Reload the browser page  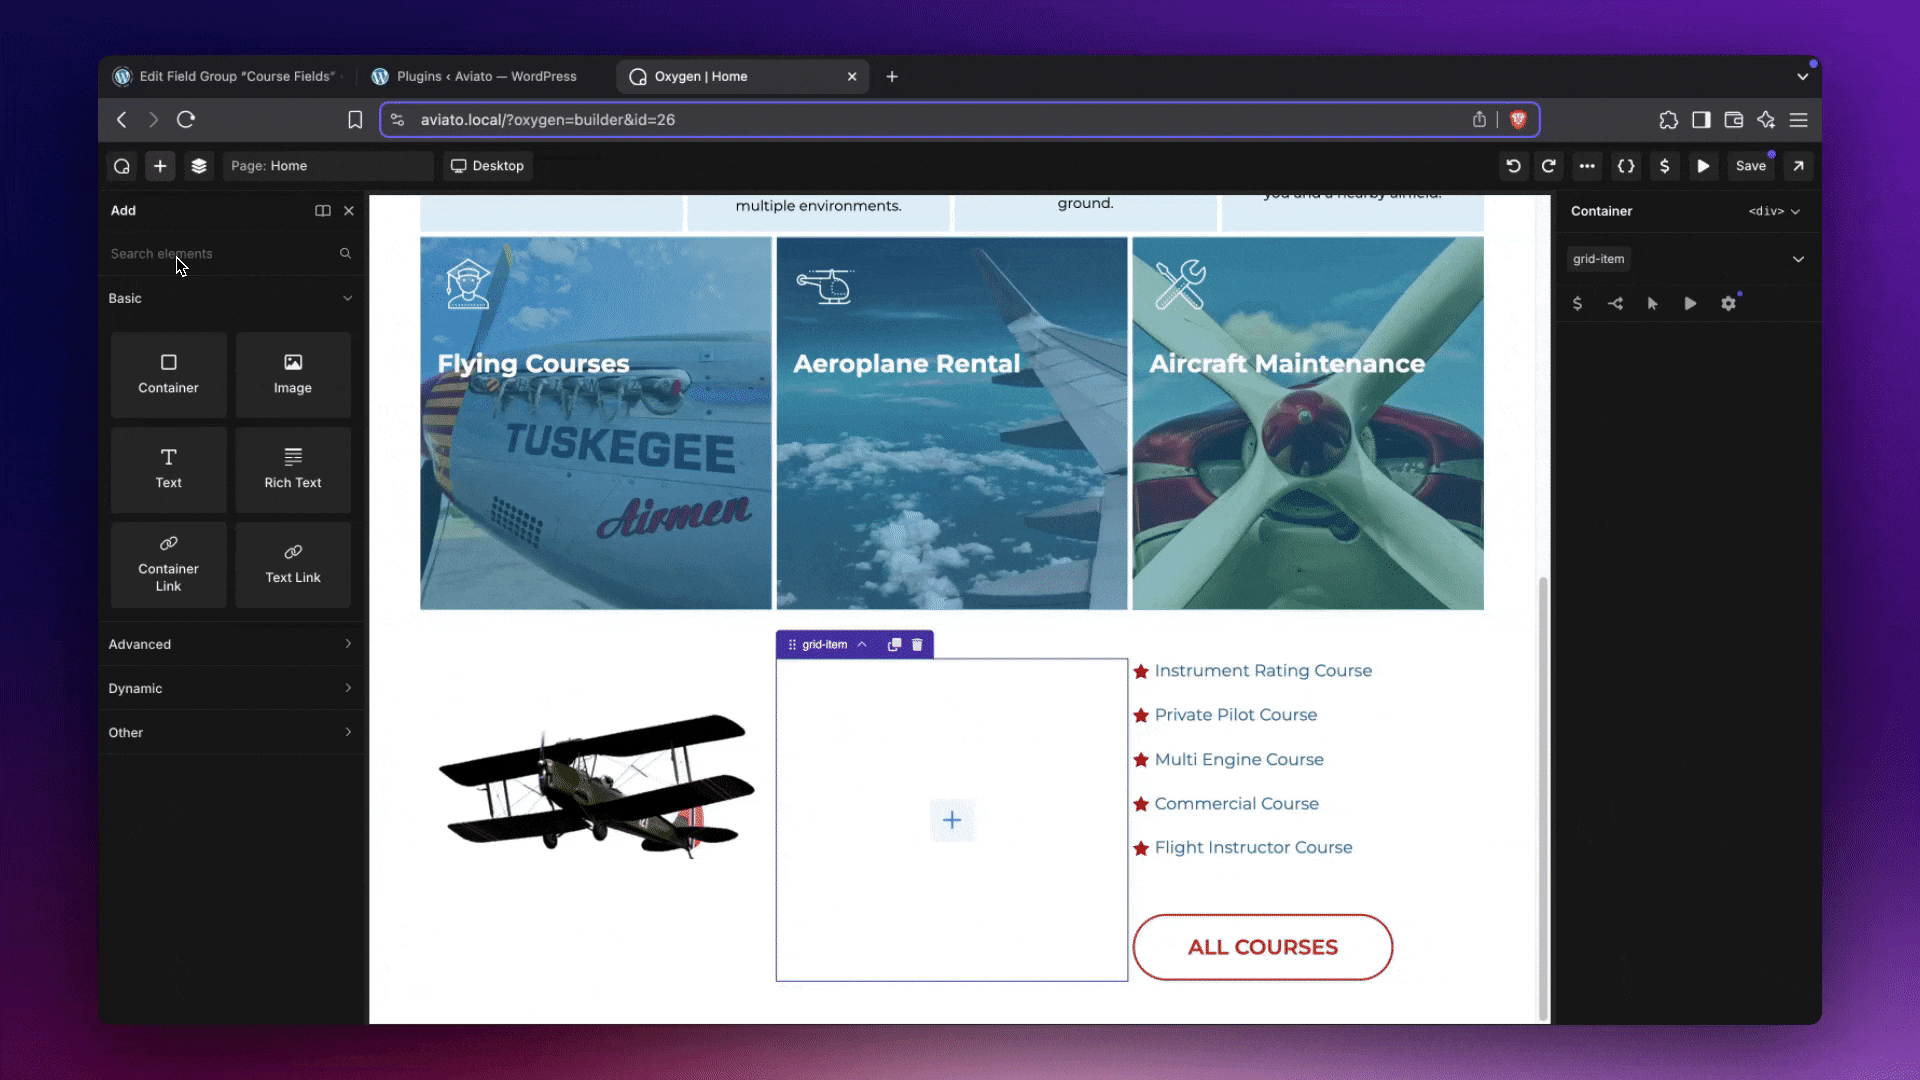tap(186, 120)
